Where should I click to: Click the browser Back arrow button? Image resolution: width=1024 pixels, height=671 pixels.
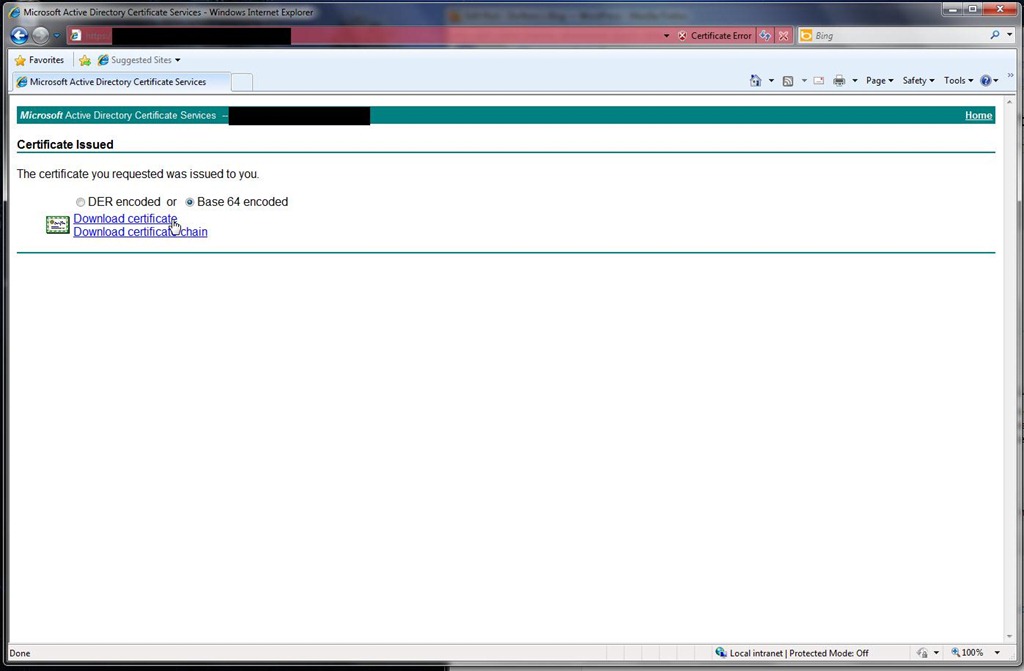coord(19,36)
